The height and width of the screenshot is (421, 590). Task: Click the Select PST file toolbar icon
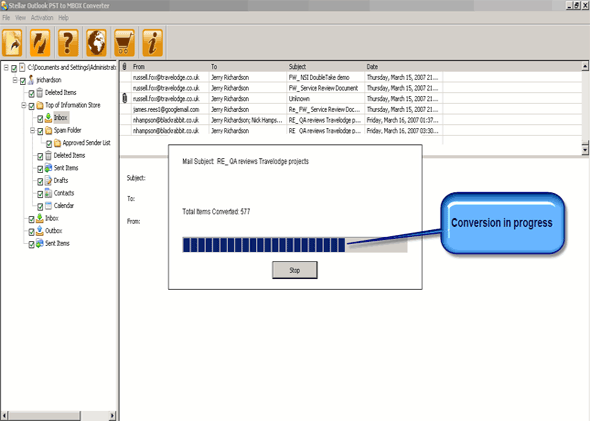(x=12, y=43)
